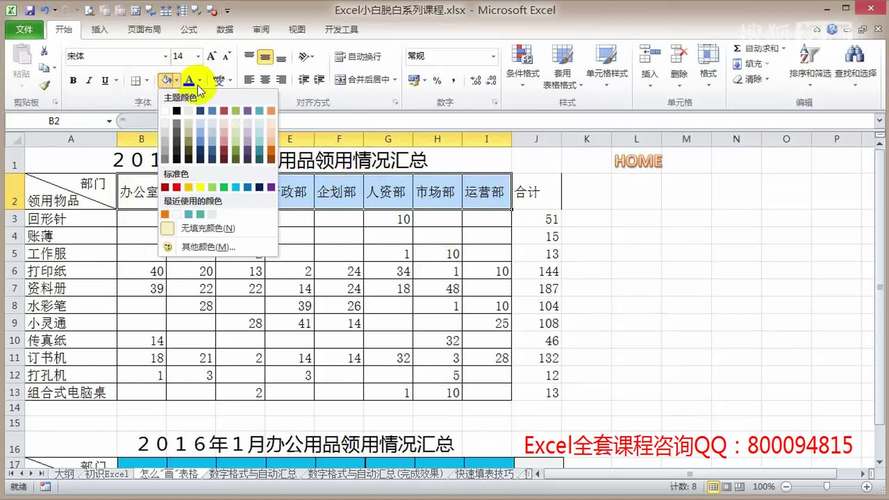Click the Decrease Decimal icon
The width and height of the screenshot is (889, 500).
coord(492,80)
